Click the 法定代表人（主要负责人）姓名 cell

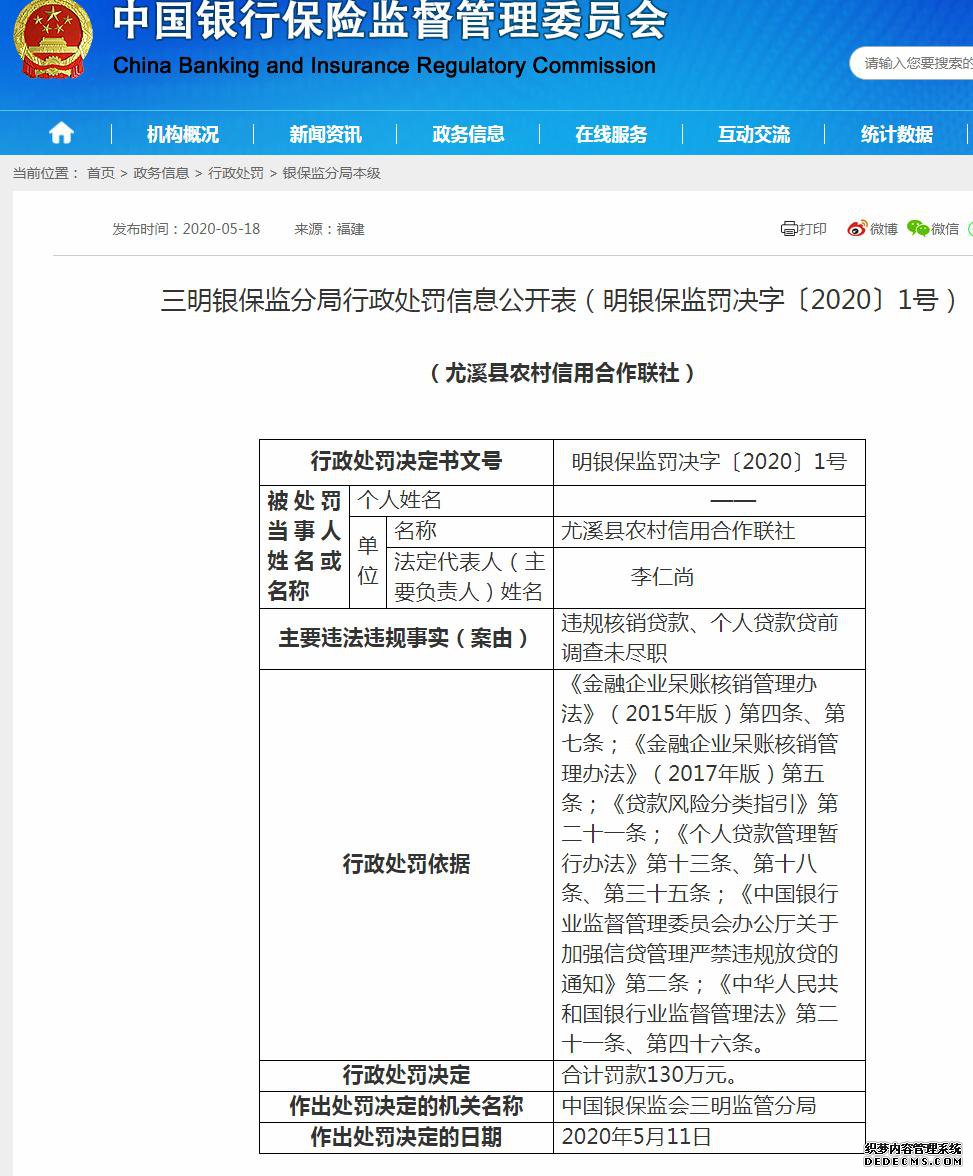pos(470,577)
